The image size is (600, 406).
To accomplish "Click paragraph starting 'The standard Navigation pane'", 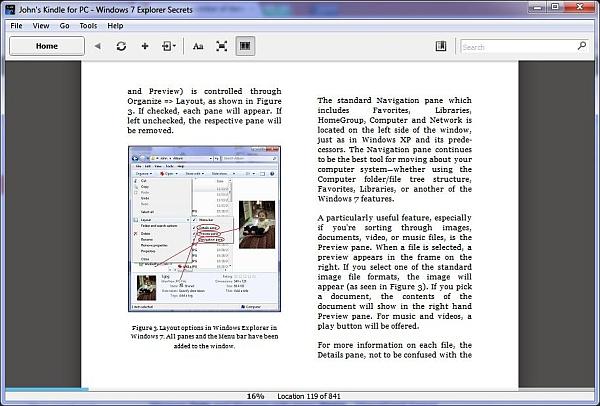I will point(395,149).
